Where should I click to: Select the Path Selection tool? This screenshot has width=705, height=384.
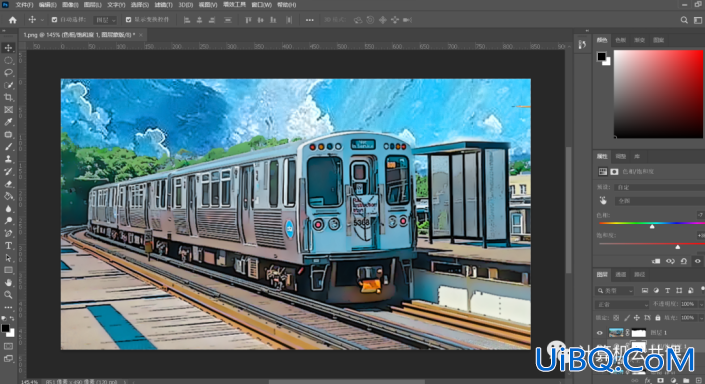(8, 258)
